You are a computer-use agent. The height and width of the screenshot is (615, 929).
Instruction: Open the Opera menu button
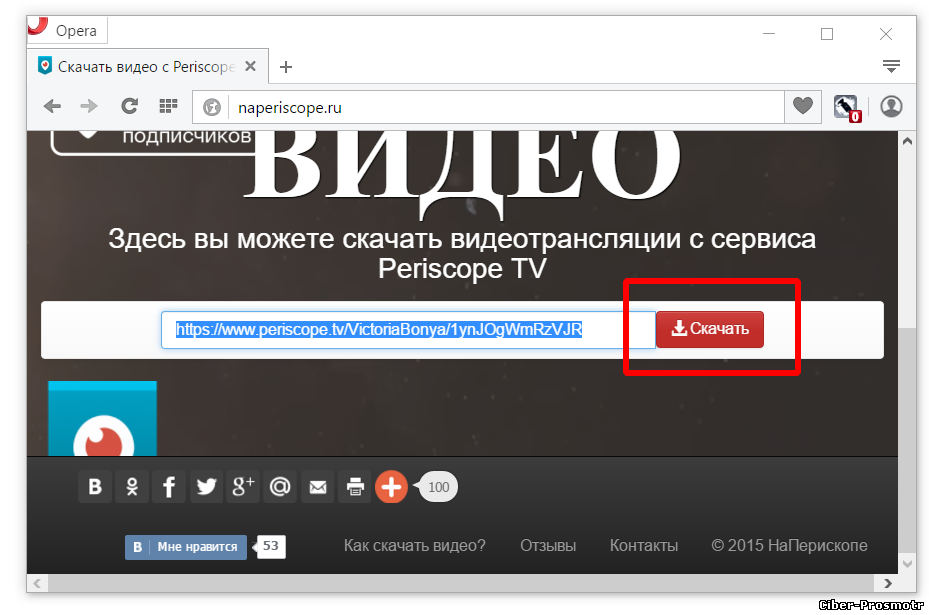click(66, 30)
